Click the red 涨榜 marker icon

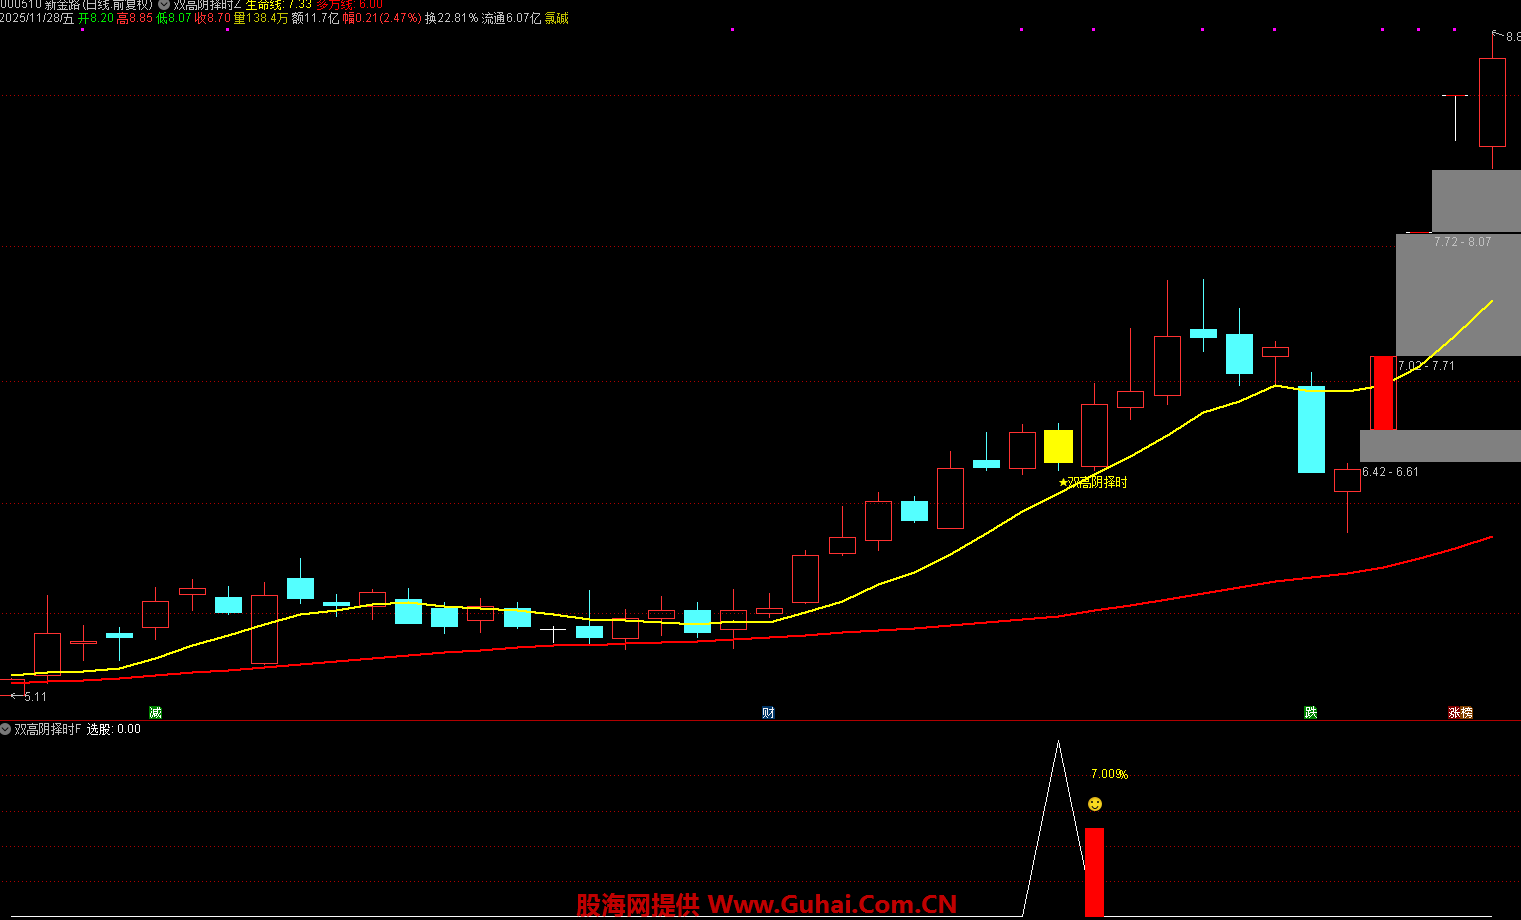coord(1460,712)
